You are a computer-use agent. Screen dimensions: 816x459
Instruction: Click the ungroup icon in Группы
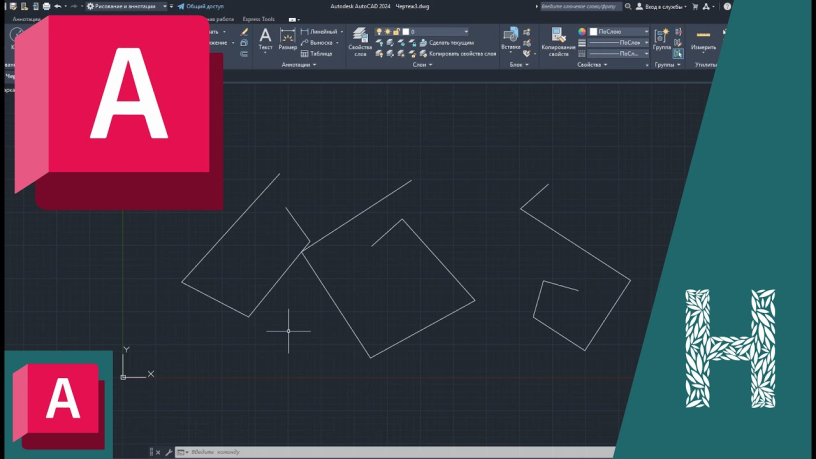pyautogui.click(x=678, y=32)
